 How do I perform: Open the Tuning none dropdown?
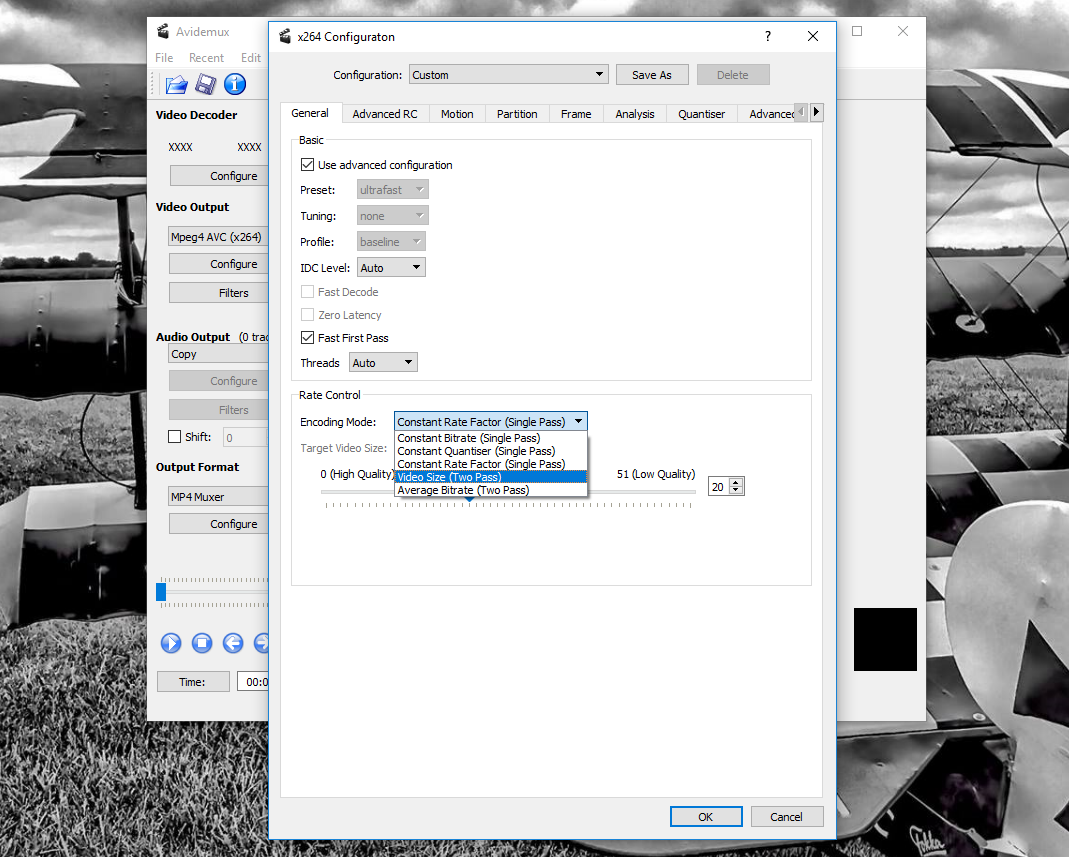393,216
